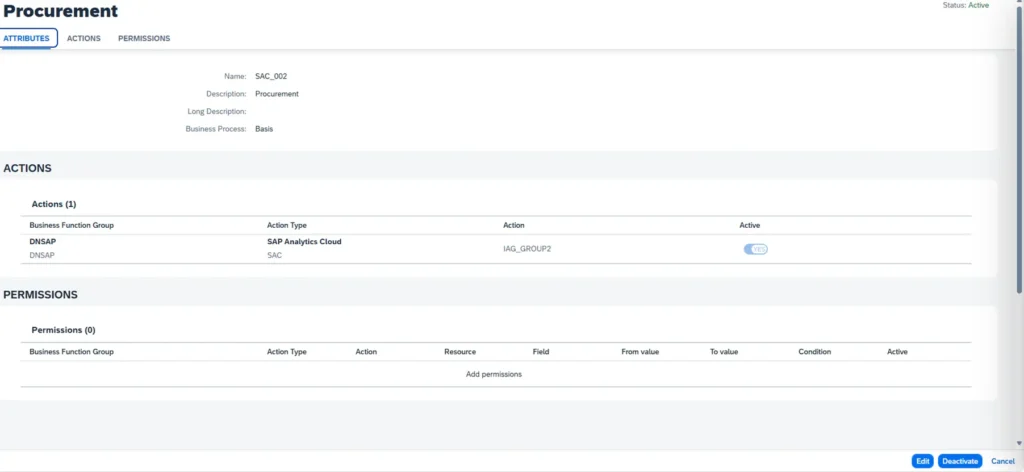The image size is (1024, 472).
Task: Click the IAG_GROUP2 action entry
Action: pyautogui.click(x=527, y=249)
